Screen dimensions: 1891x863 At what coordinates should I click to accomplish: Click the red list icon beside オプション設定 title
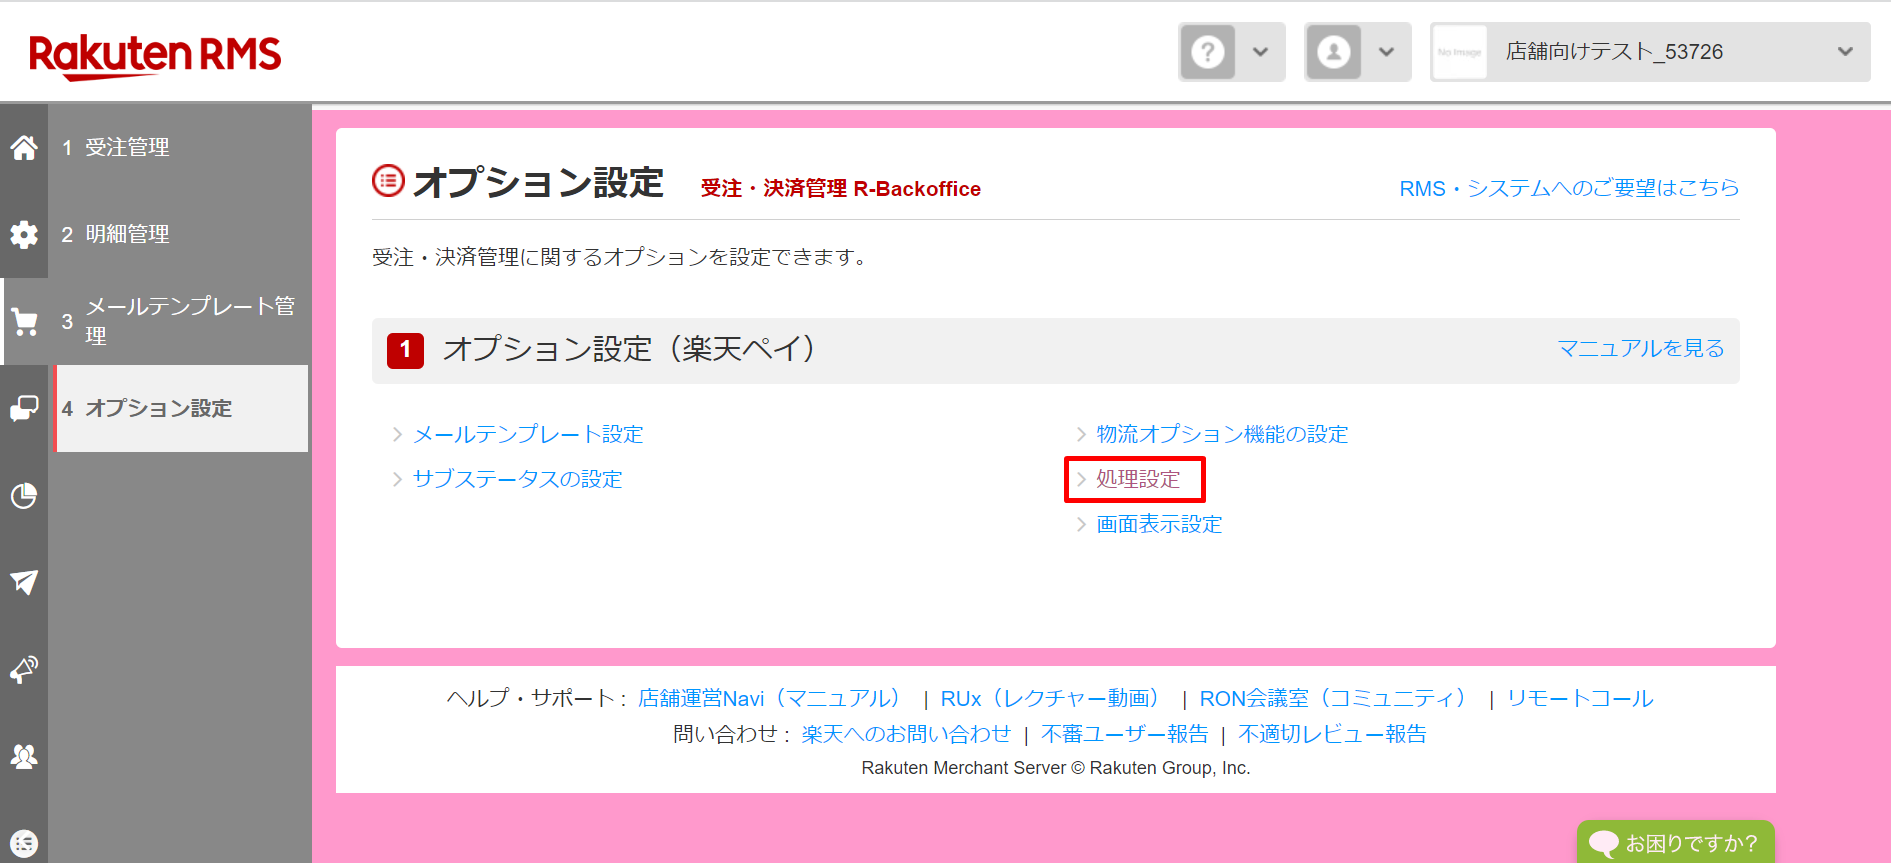coord(388,181)
